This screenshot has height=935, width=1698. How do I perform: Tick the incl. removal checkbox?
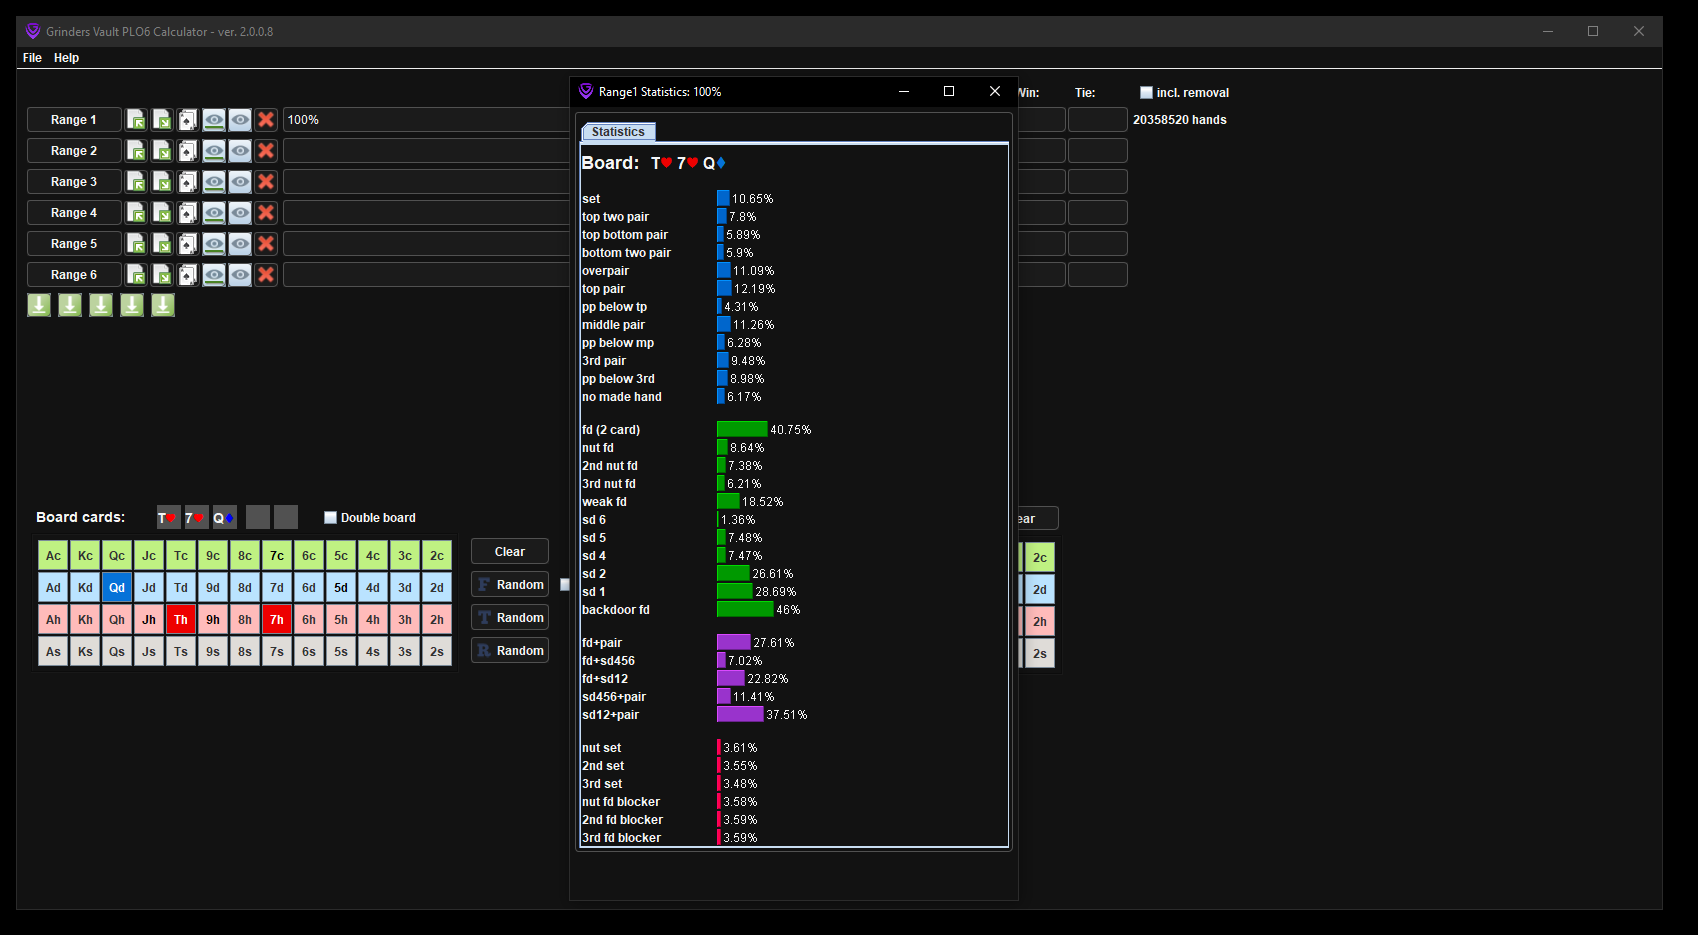tap(1146, 93)
